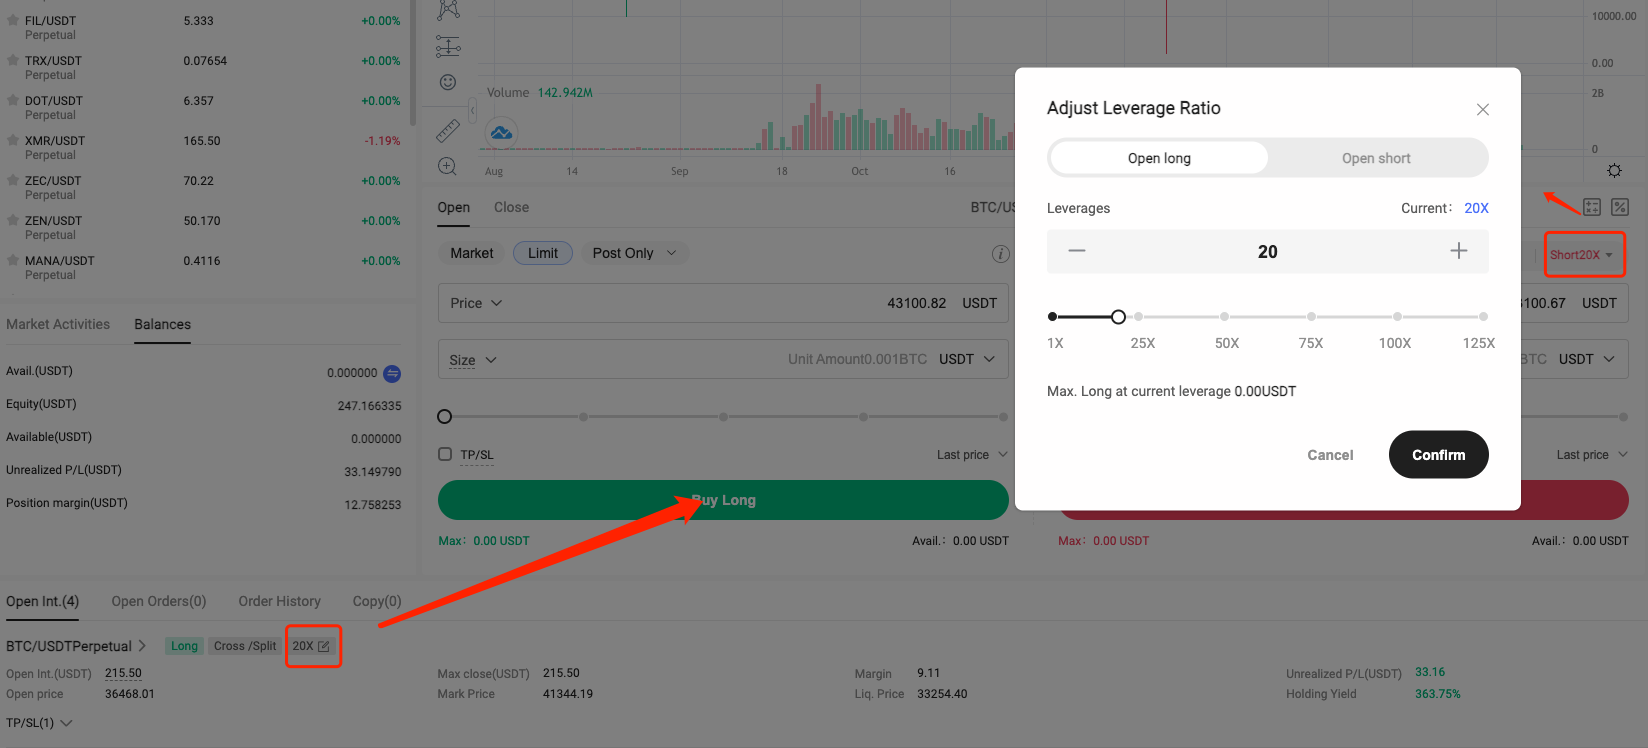Select the ruler measure tool
The image size is (1648, 748).
(448, 130)
